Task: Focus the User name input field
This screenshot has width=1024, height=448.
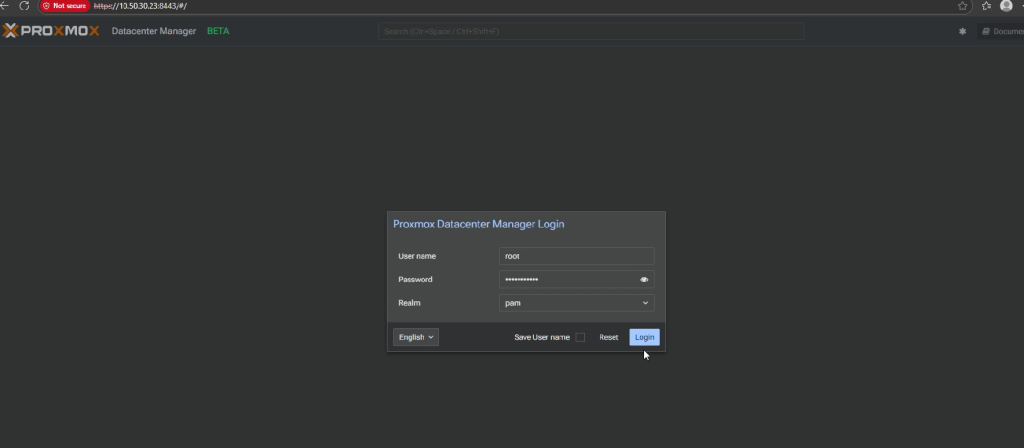Action: pyautogui.click(x=576, y=256)
